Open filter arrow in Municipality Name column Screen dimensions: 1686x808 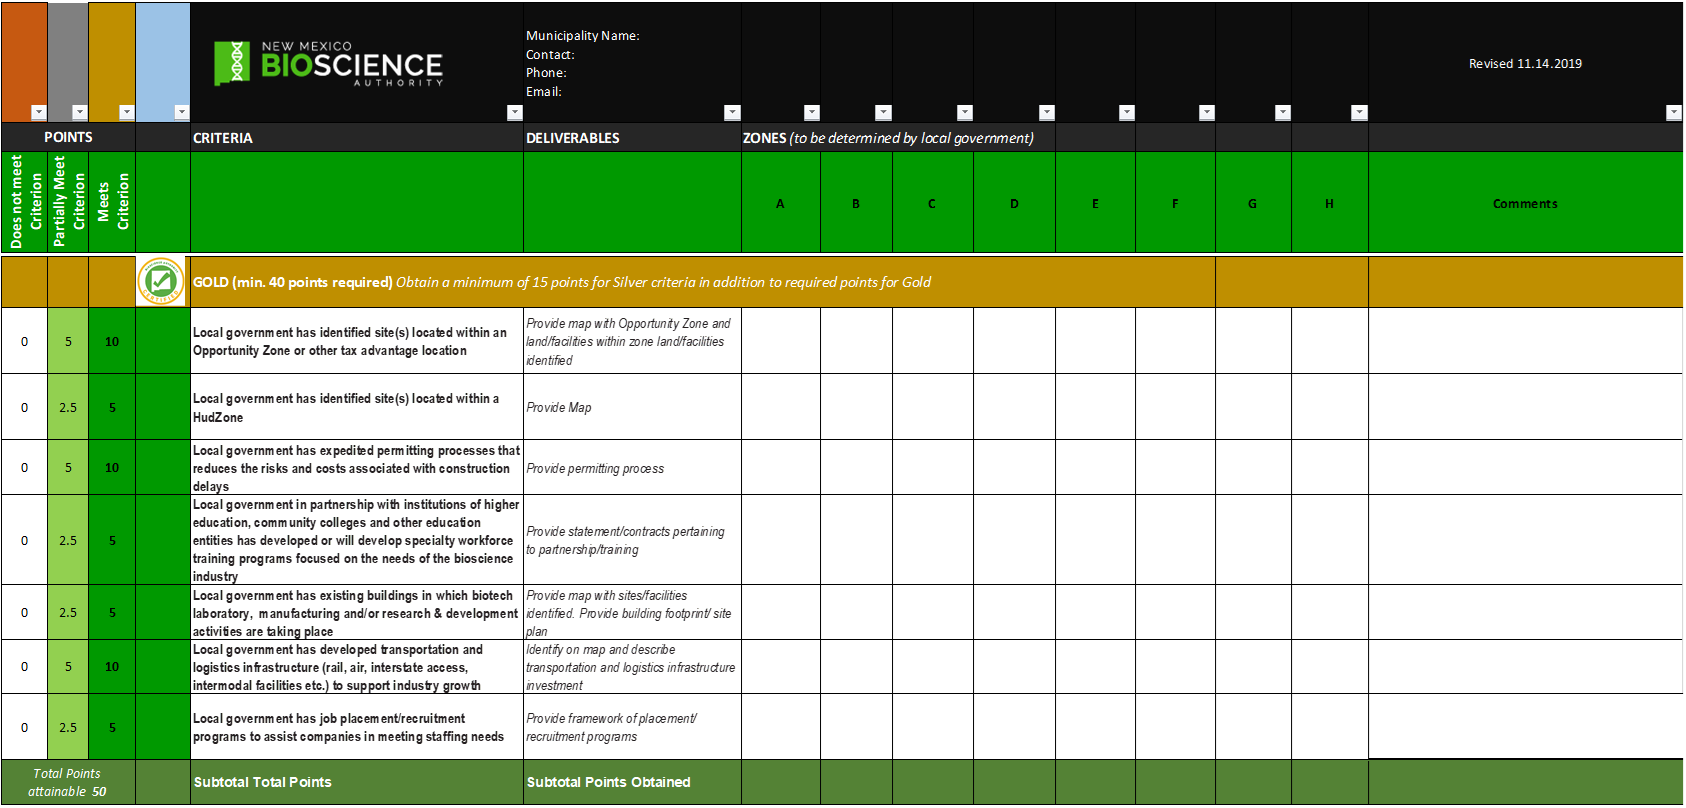pos(732,112)
